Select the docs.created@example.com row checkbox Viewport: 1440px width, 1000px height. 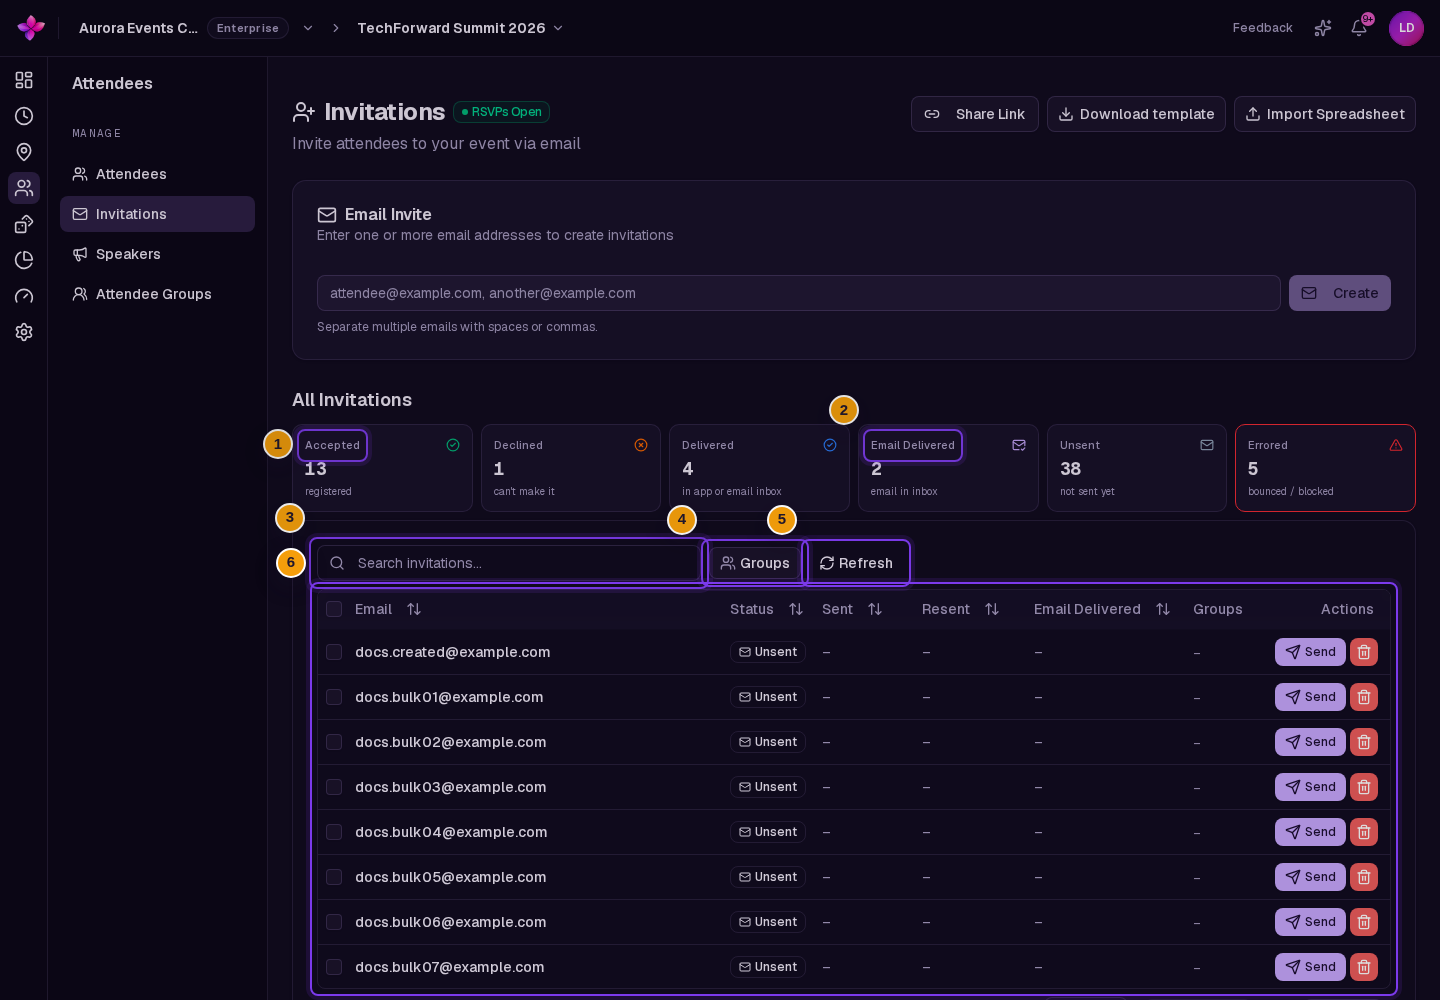334,652
